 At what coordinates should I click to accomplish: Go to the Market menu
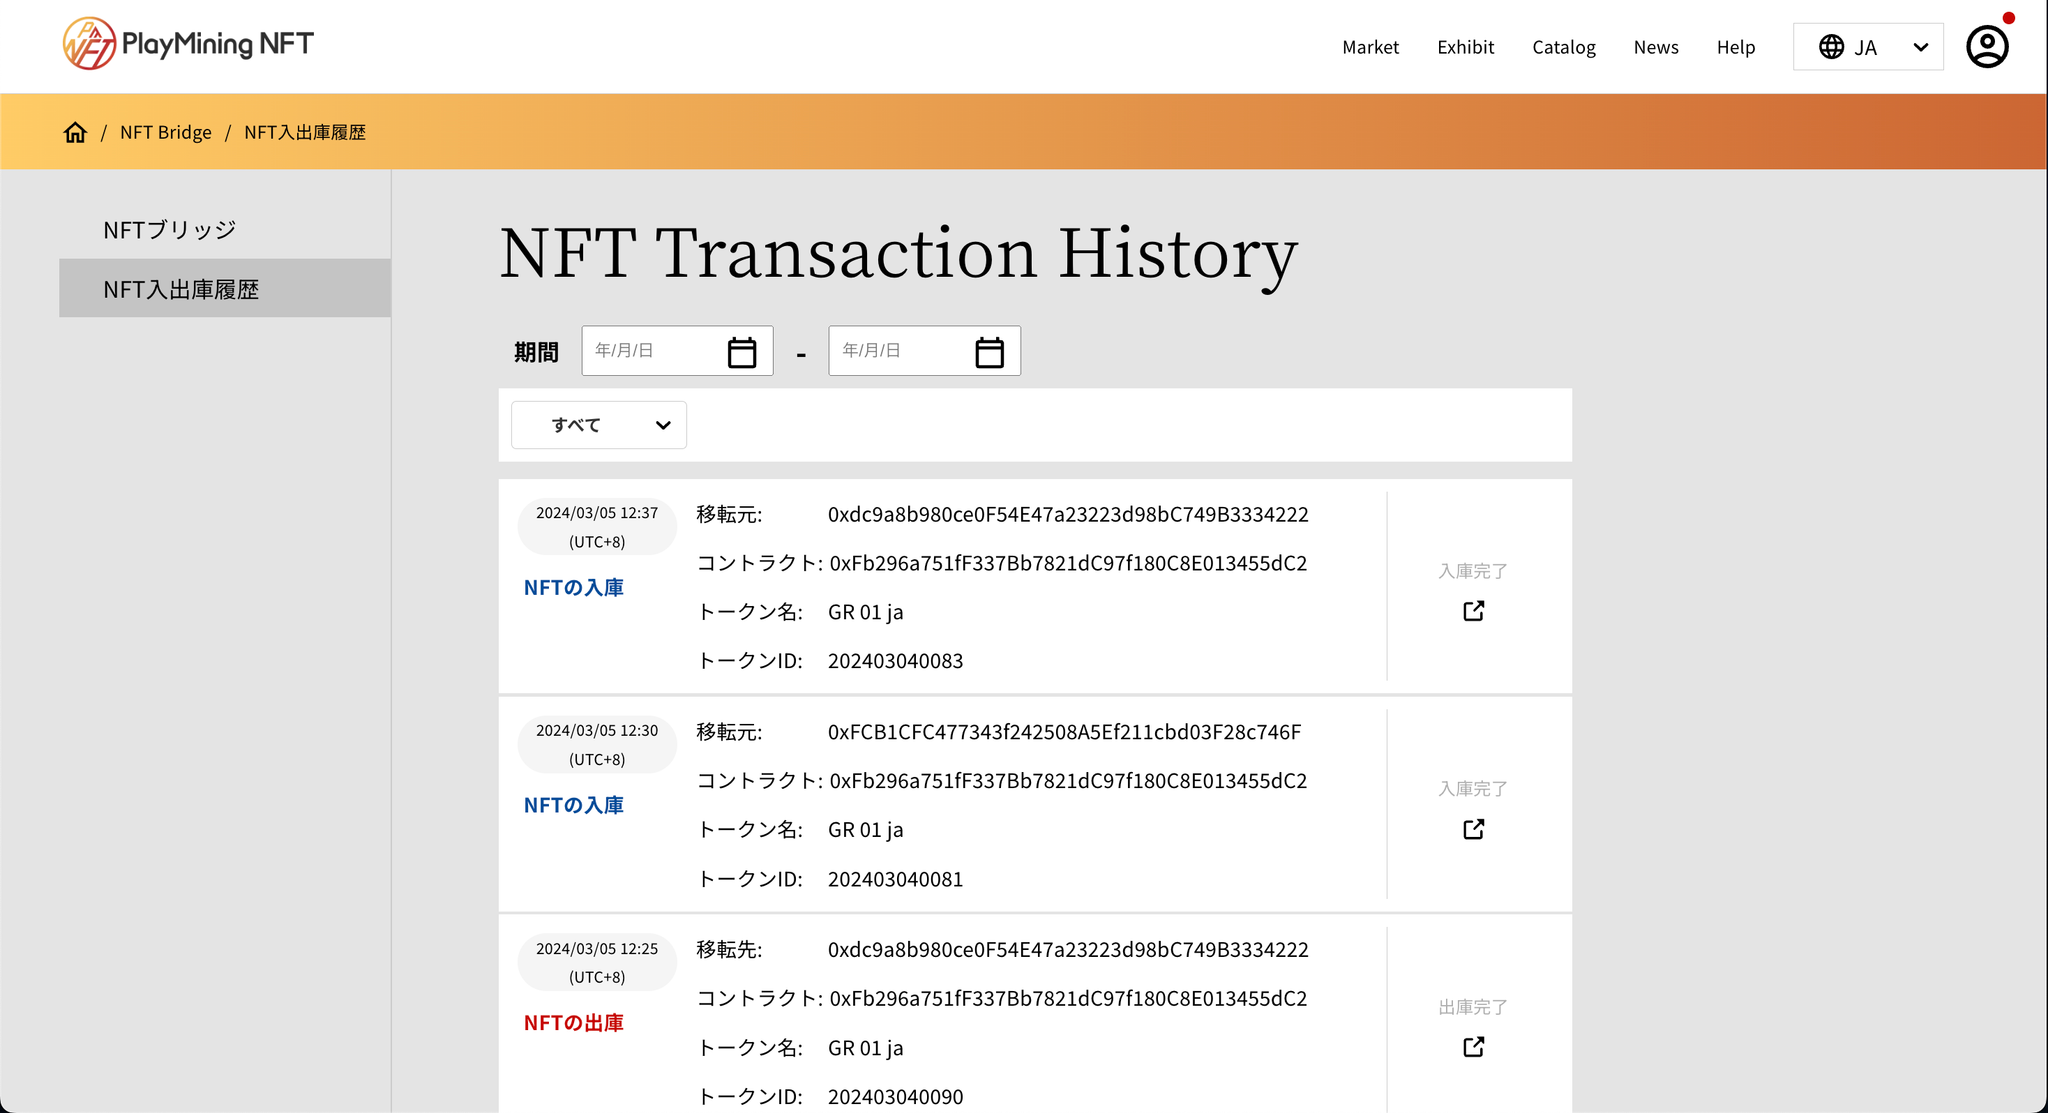(x=1370, y=47)
